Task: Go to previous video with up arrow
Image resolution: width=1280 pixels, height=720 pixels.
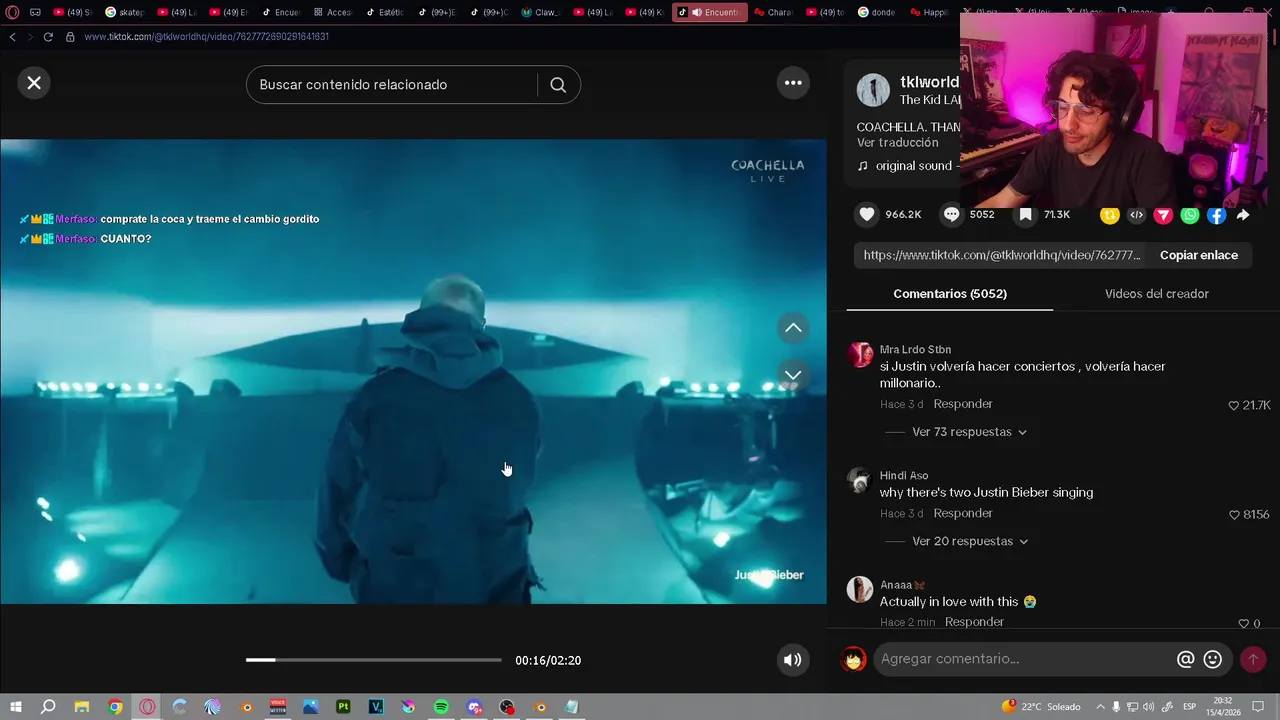Action: point(793,328)
